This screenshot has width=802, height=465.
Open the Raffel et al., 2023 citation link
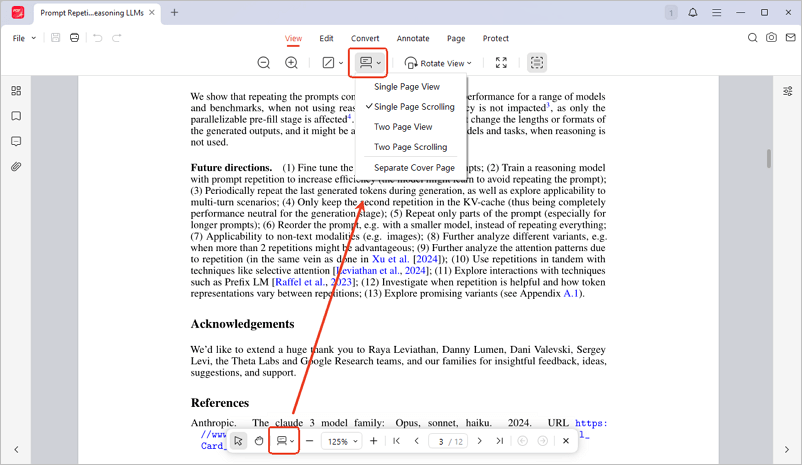click(x=314, y=282)
